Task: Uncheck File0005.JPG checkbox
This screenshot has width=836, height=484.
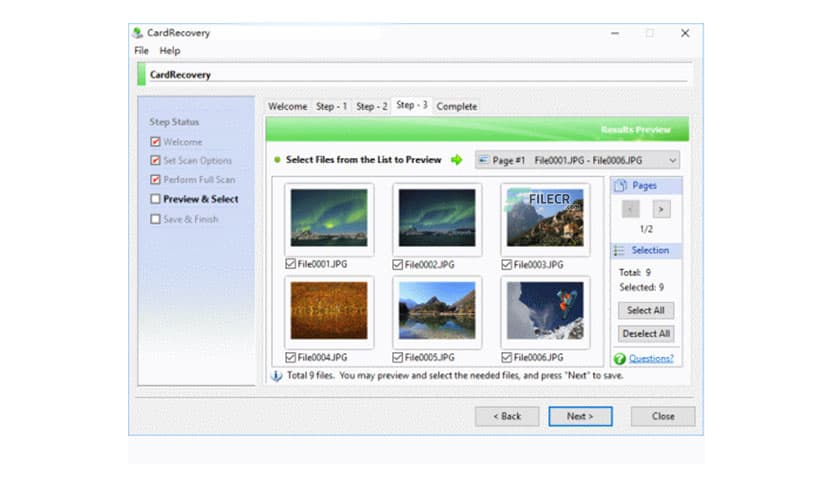Action: 398,357
